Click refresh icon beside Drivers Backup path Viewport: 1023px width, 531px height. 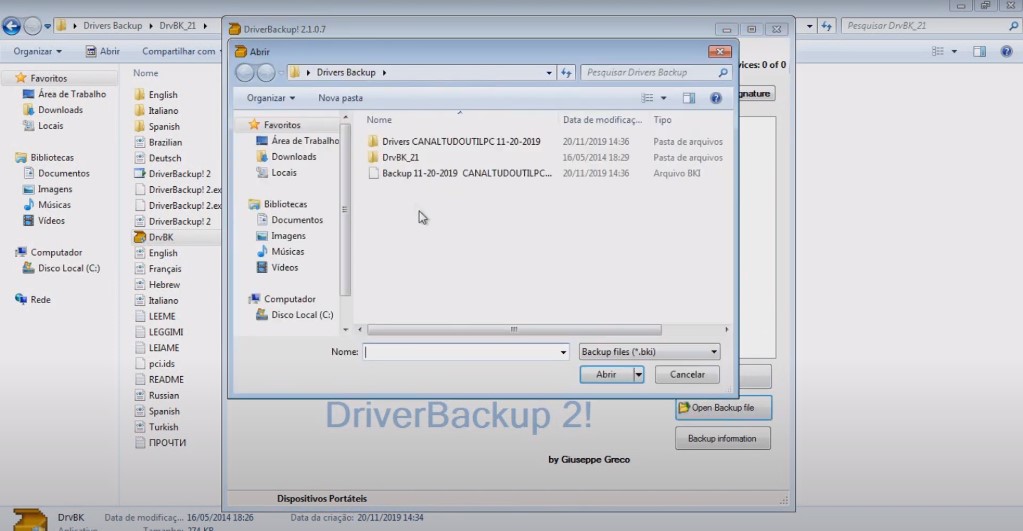pyautogui.click(x=566, y=72)
